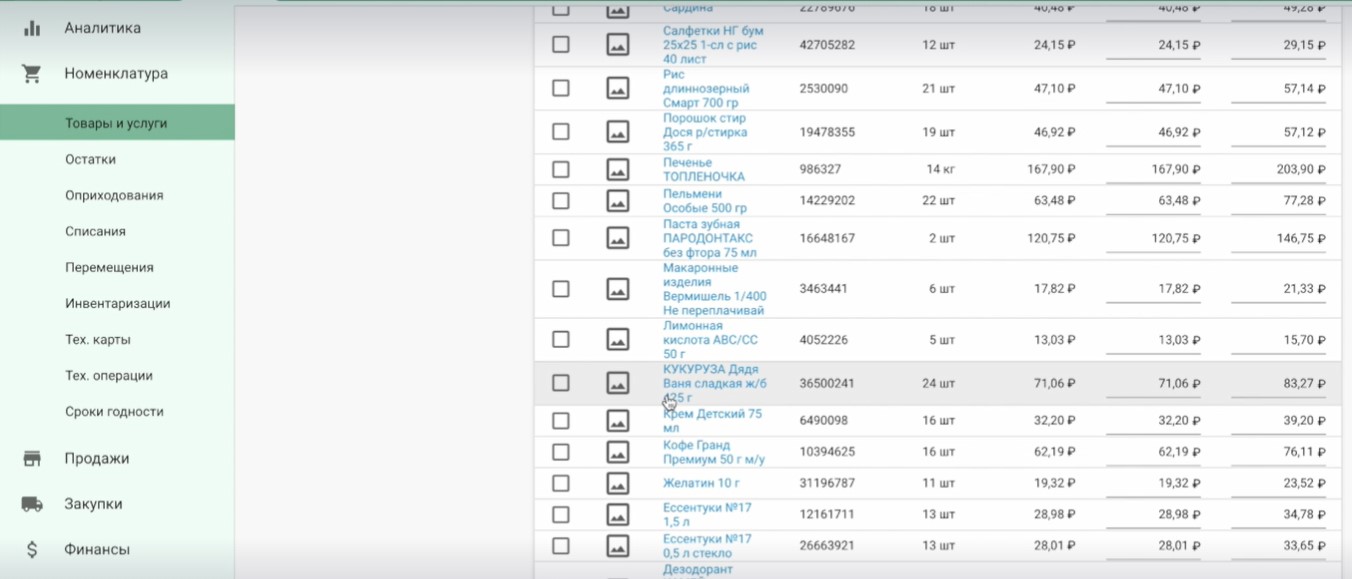Open product link Салфетки НГ бум 25х25

pyautogui.click(x=713, y=45)
